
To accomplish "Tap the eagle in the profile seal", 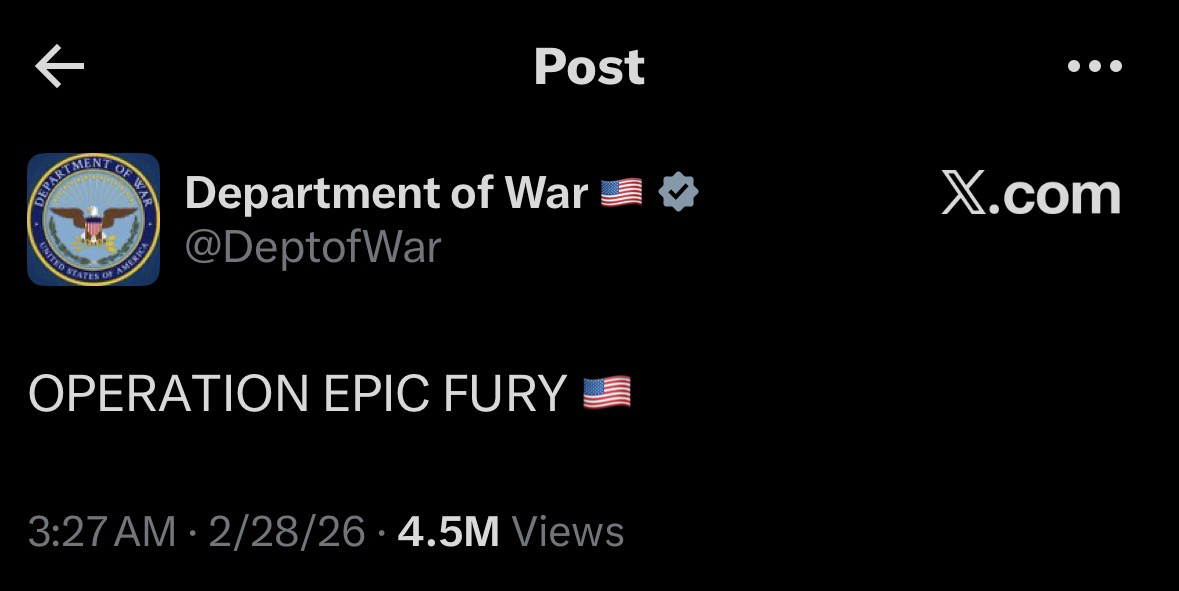I will [x=93, y=220].
